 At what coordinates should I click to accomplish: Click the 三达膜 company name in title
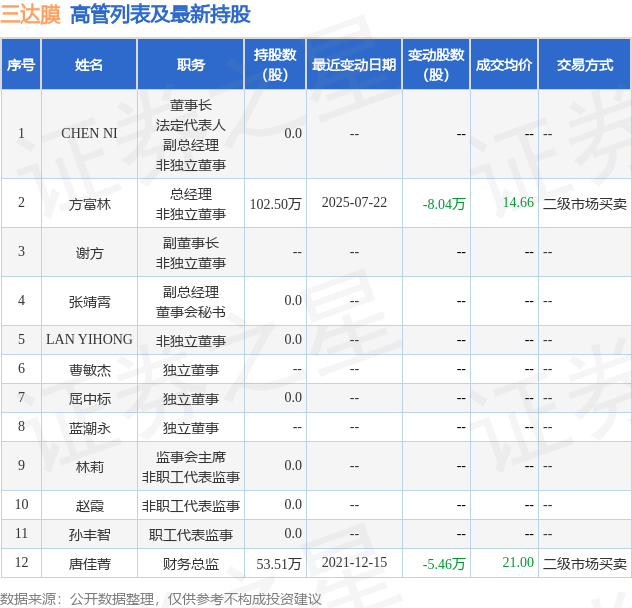[x=30, y=15]
